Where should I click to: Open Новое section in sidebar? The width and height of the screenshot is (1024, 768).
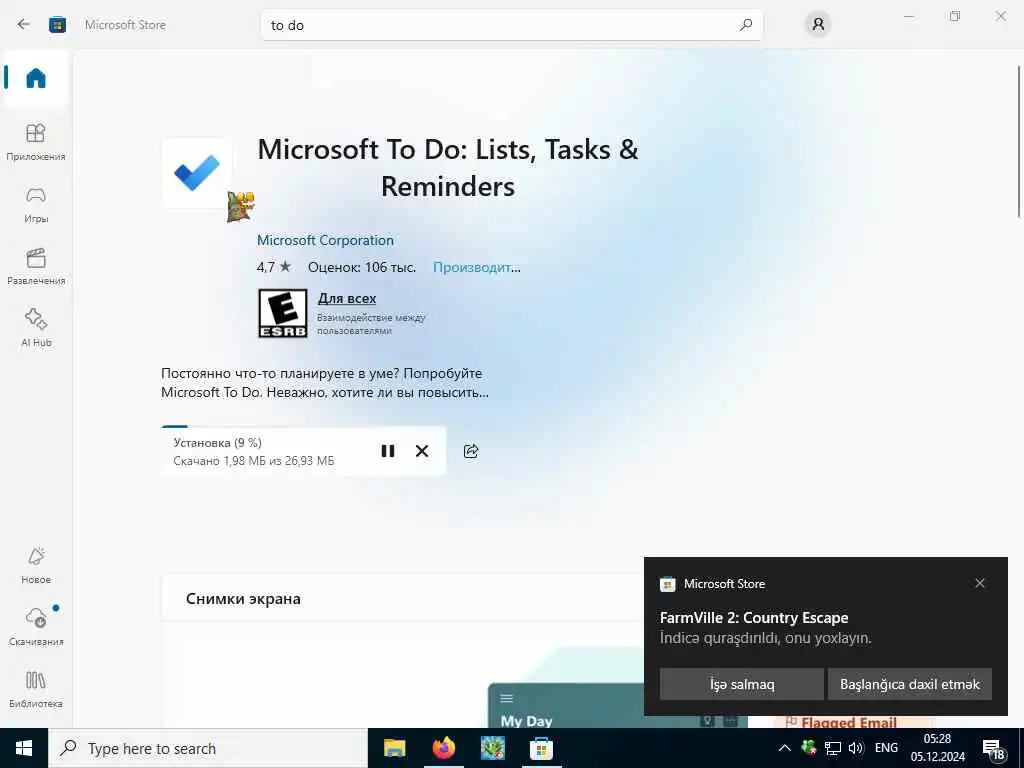click(x=36, y=566)
